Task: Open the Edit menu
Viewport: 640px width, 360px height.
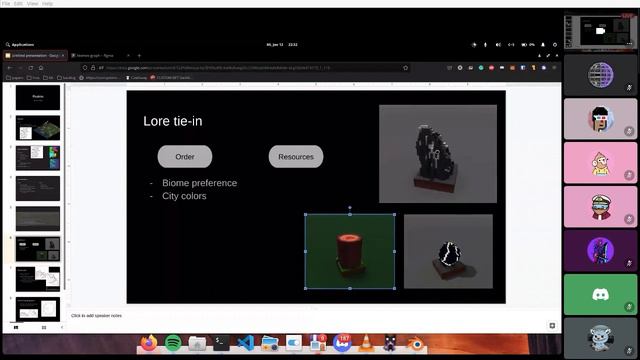Action: click(18, 3)
